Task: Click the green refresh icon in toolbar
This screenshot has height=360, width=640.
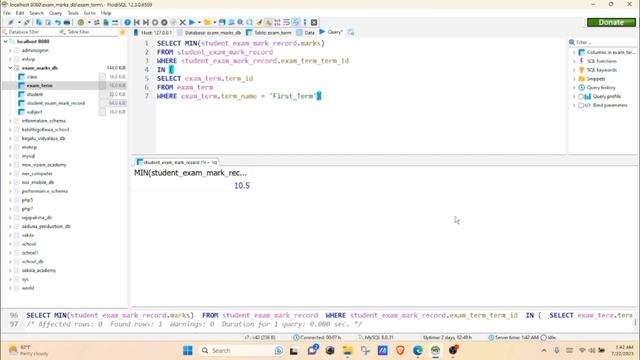Action: coord(81,22)
